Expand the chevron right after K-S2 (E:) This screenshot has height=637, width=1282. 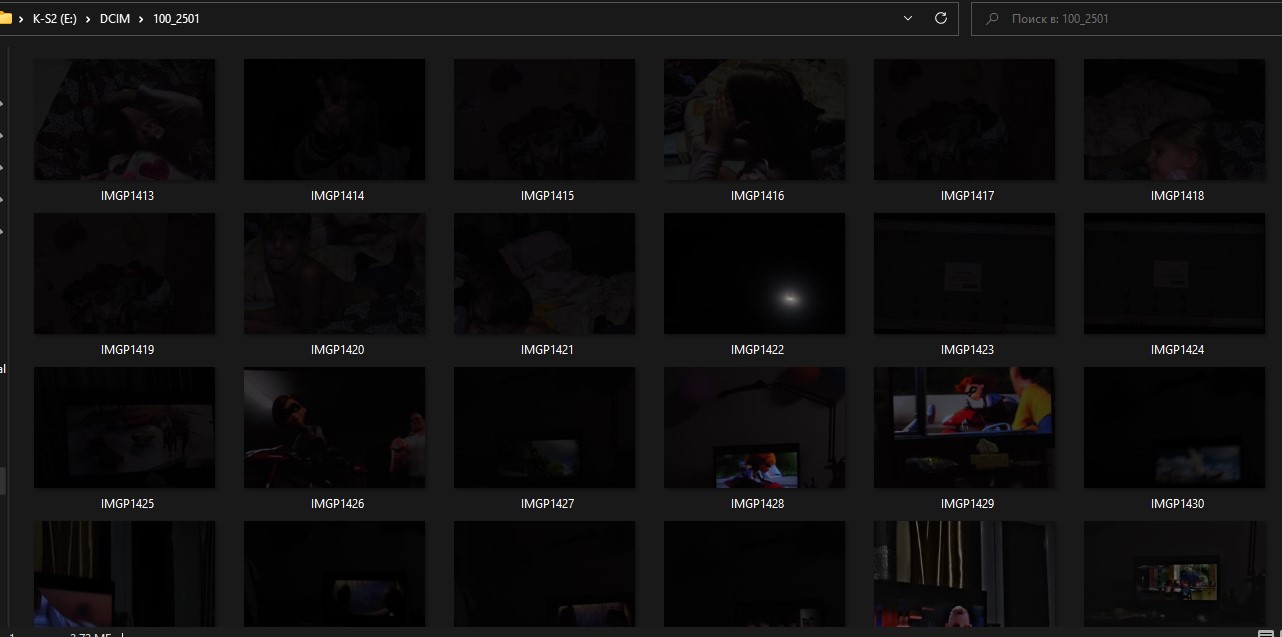[89, 19]
